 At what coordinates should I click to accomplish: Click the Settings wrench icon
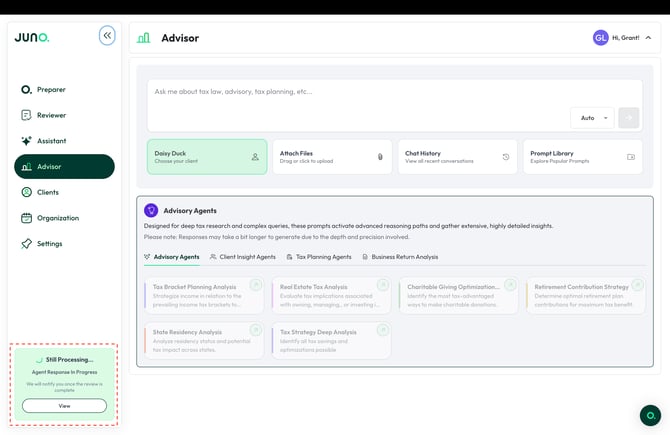click(26, 244)
